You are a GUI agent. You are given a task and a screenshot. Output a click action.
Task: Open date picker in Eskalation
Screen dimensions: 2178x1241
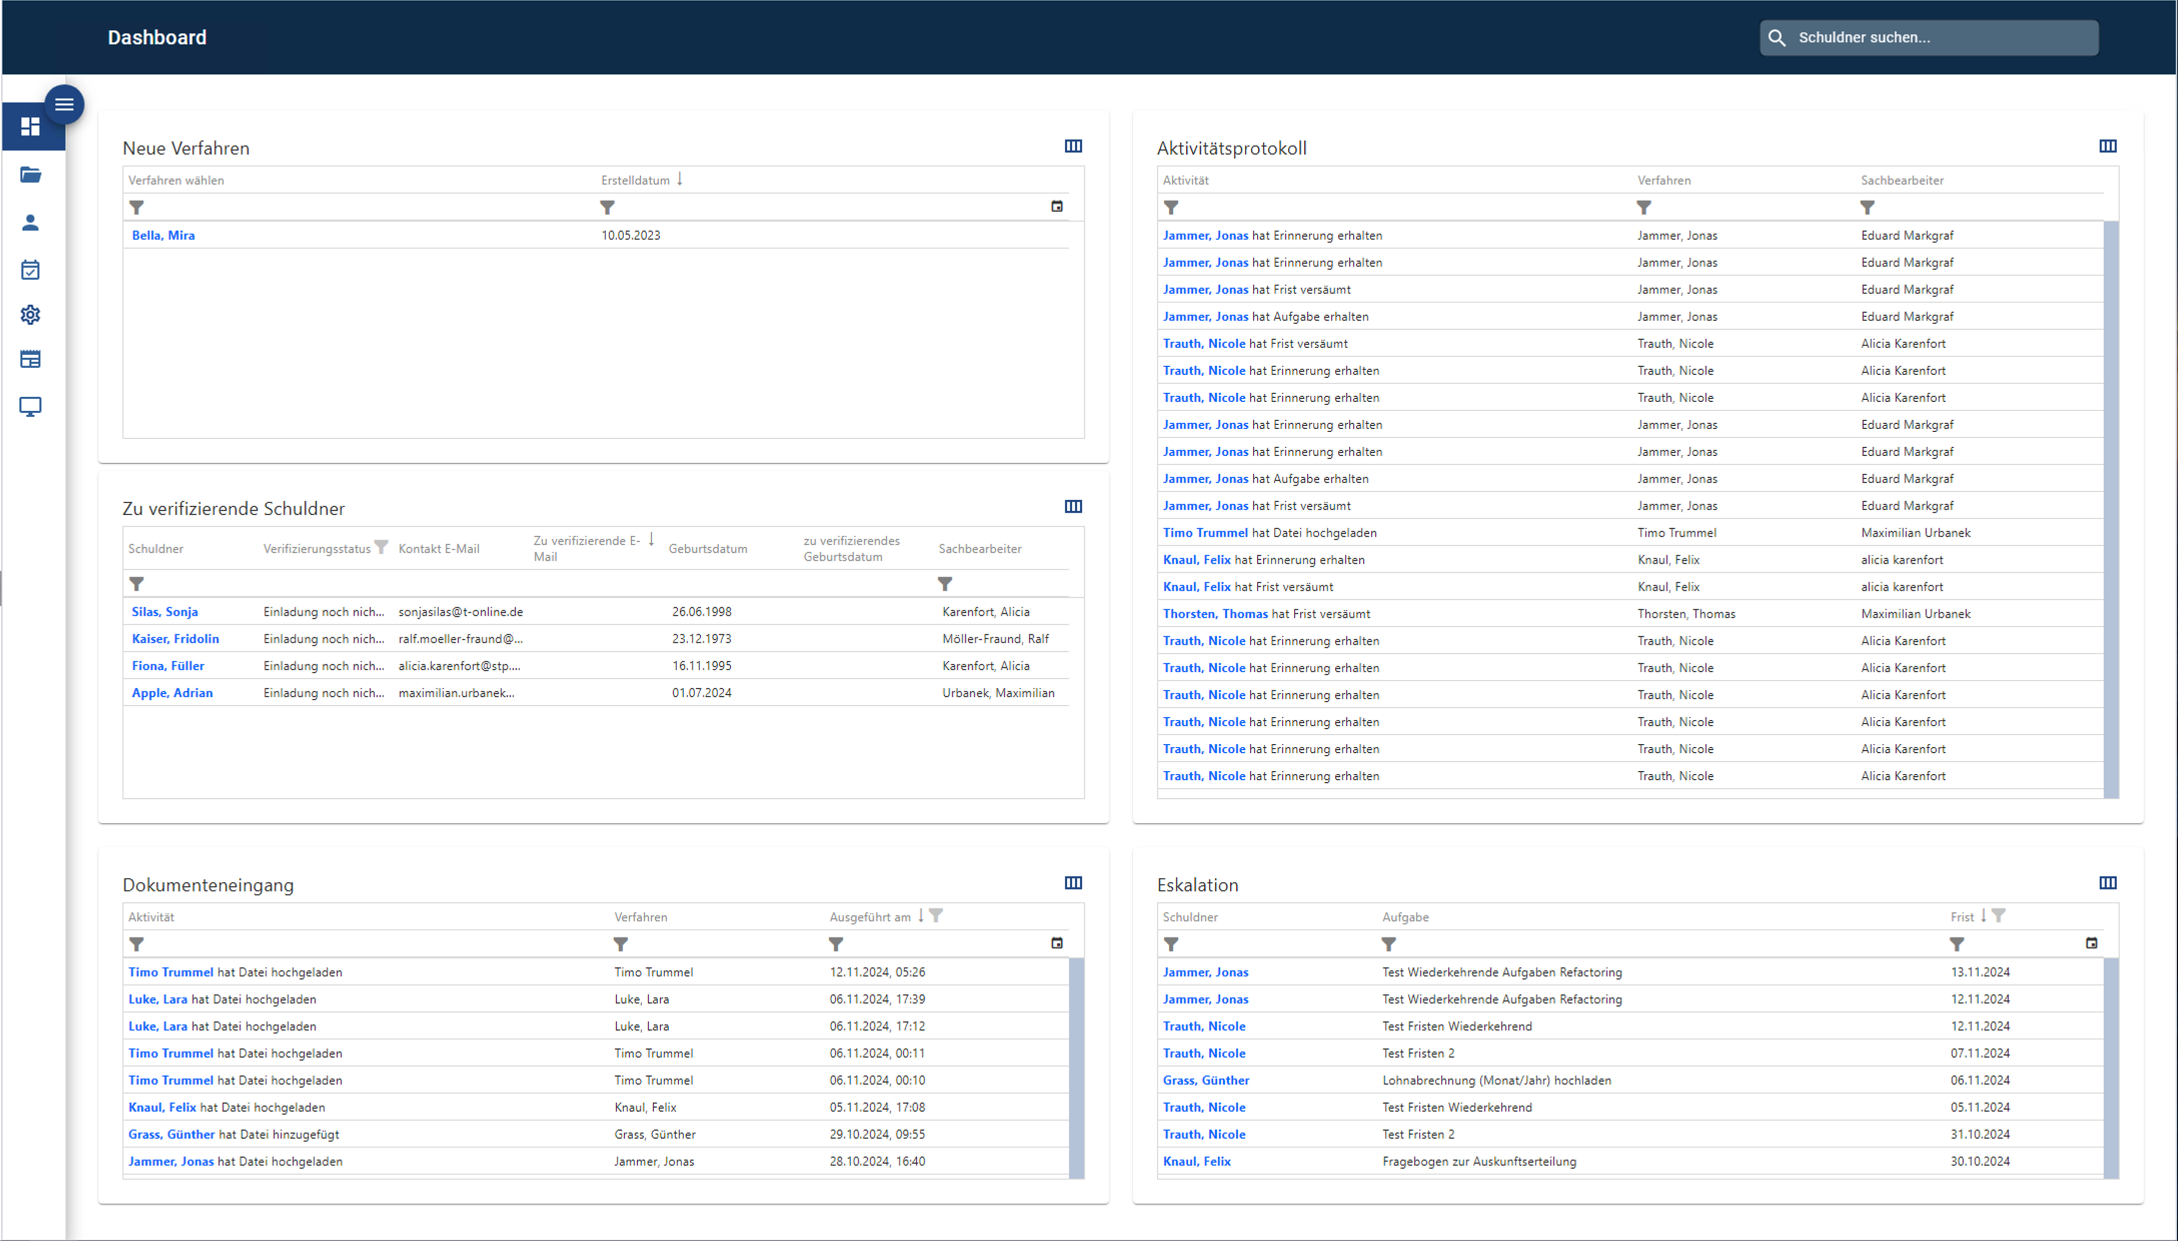coord(2092,943)
